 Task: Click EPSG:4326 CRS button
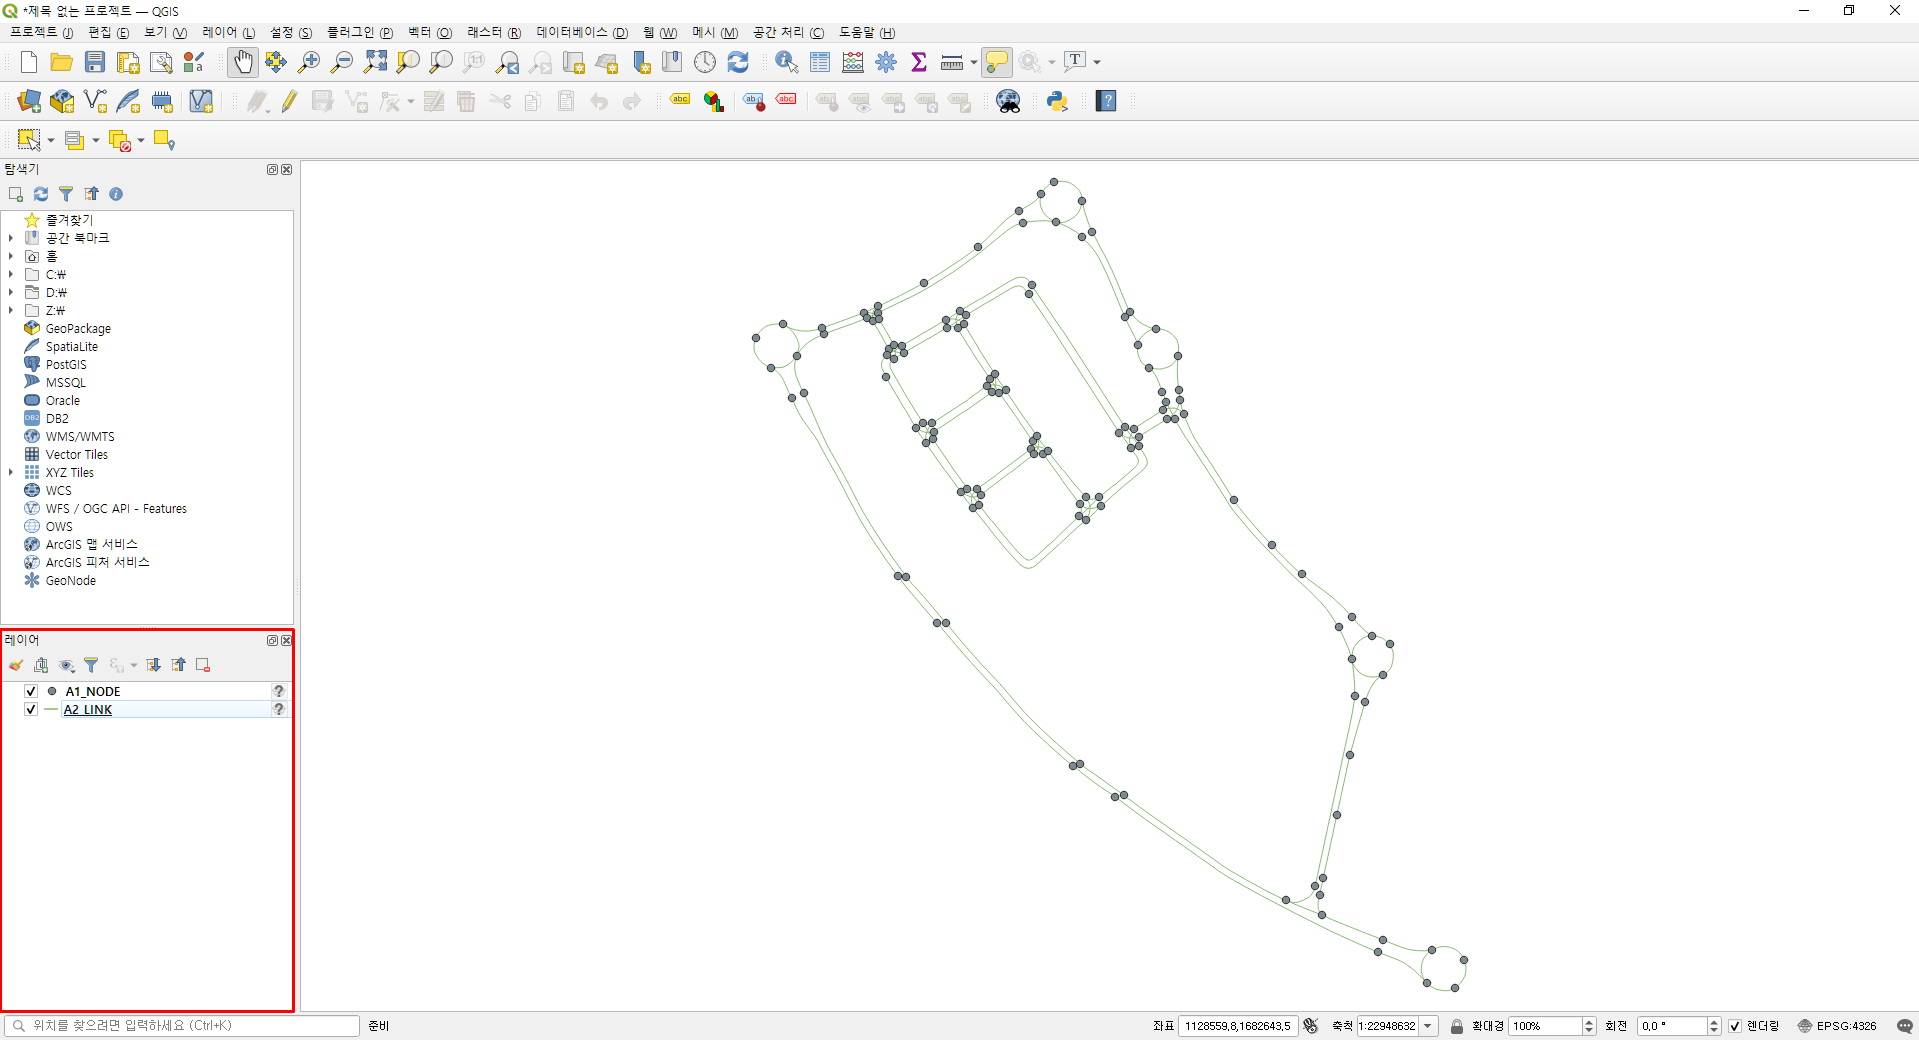[x=1837, y=1026]
